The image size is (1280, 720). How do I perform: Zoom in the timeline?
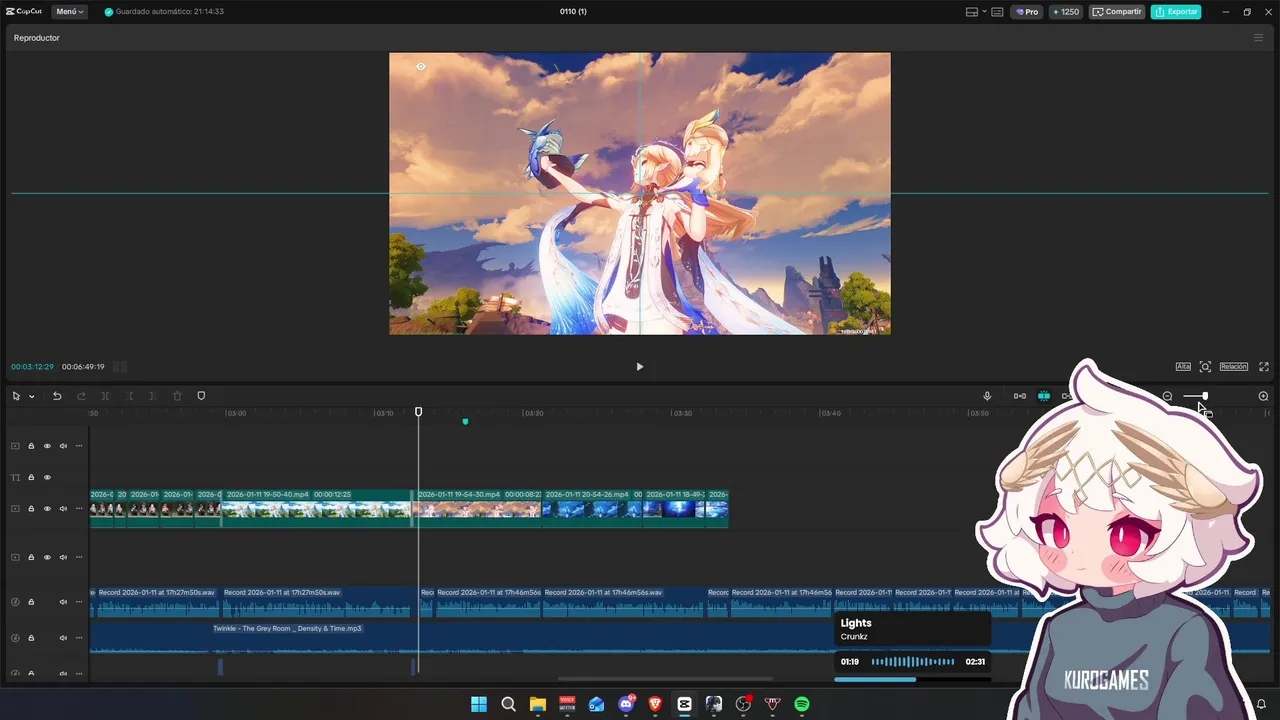click(1263, 396)
